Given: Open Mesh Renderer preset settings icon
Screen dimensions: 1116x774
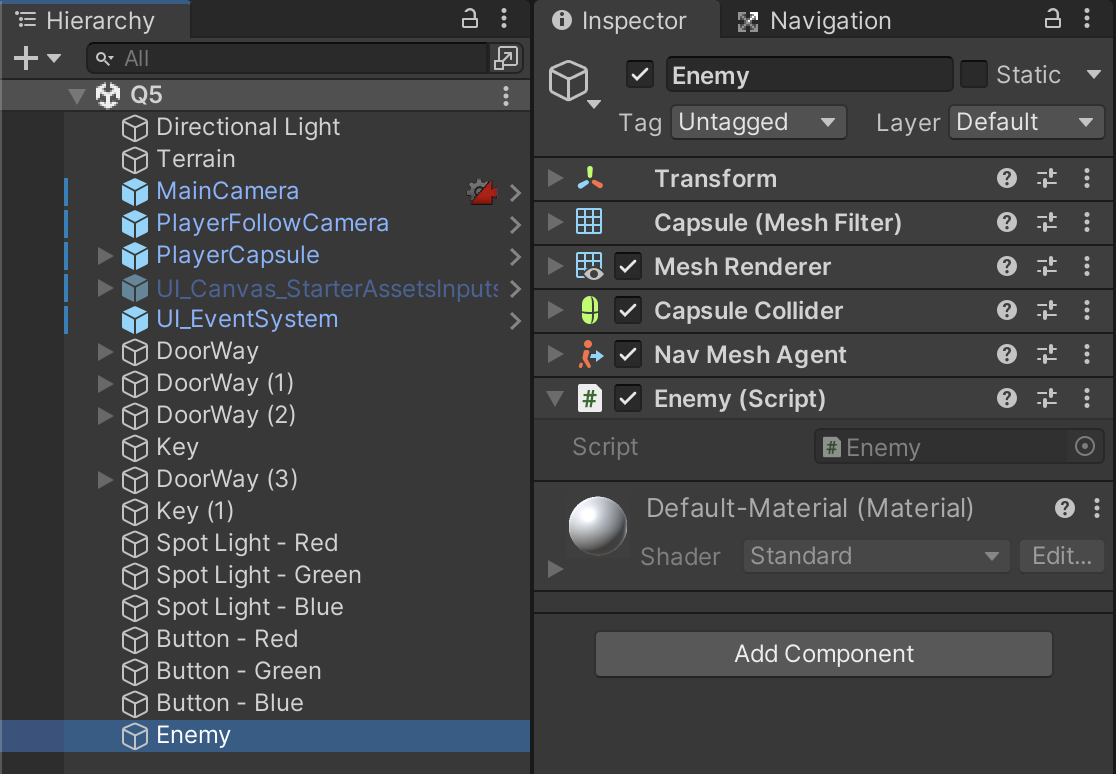Looking at the screenshot, I should (1047, 267).
